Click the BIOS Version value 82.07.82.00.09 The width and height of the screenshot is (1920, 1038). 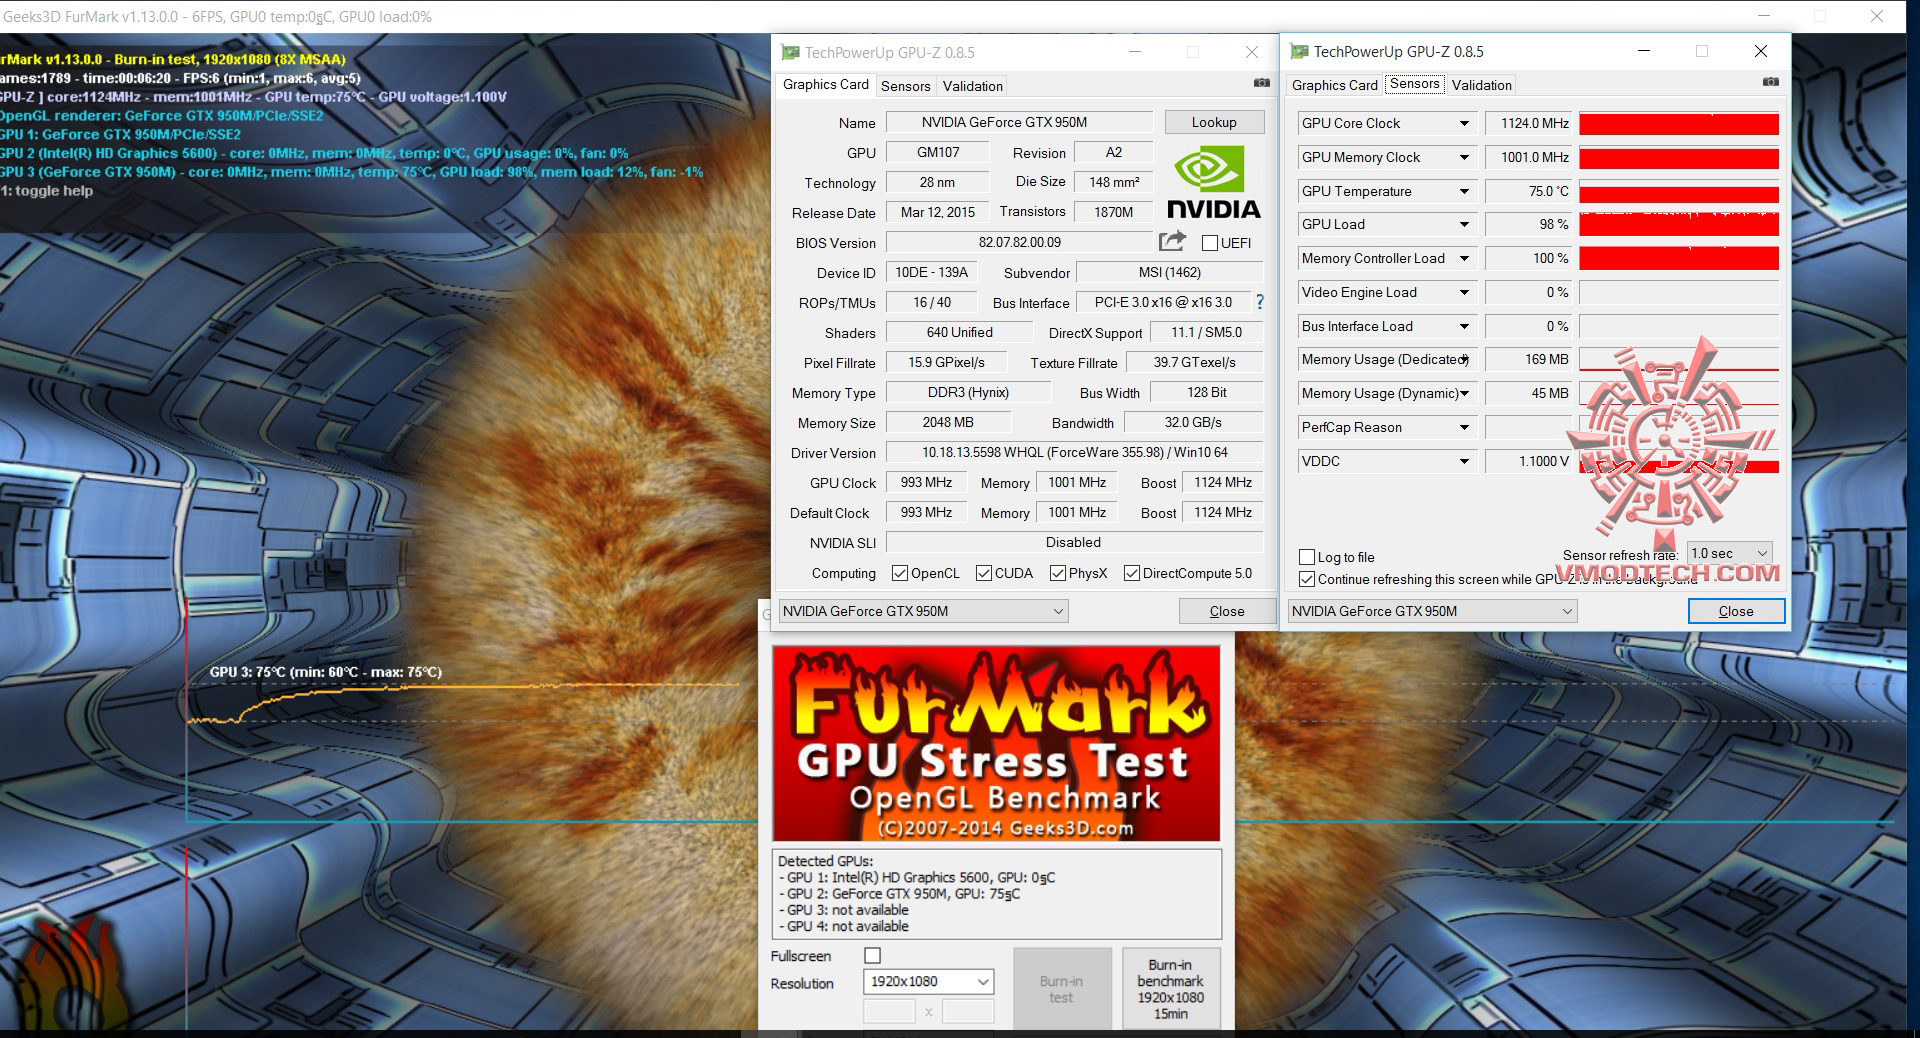coord(1020,242)
